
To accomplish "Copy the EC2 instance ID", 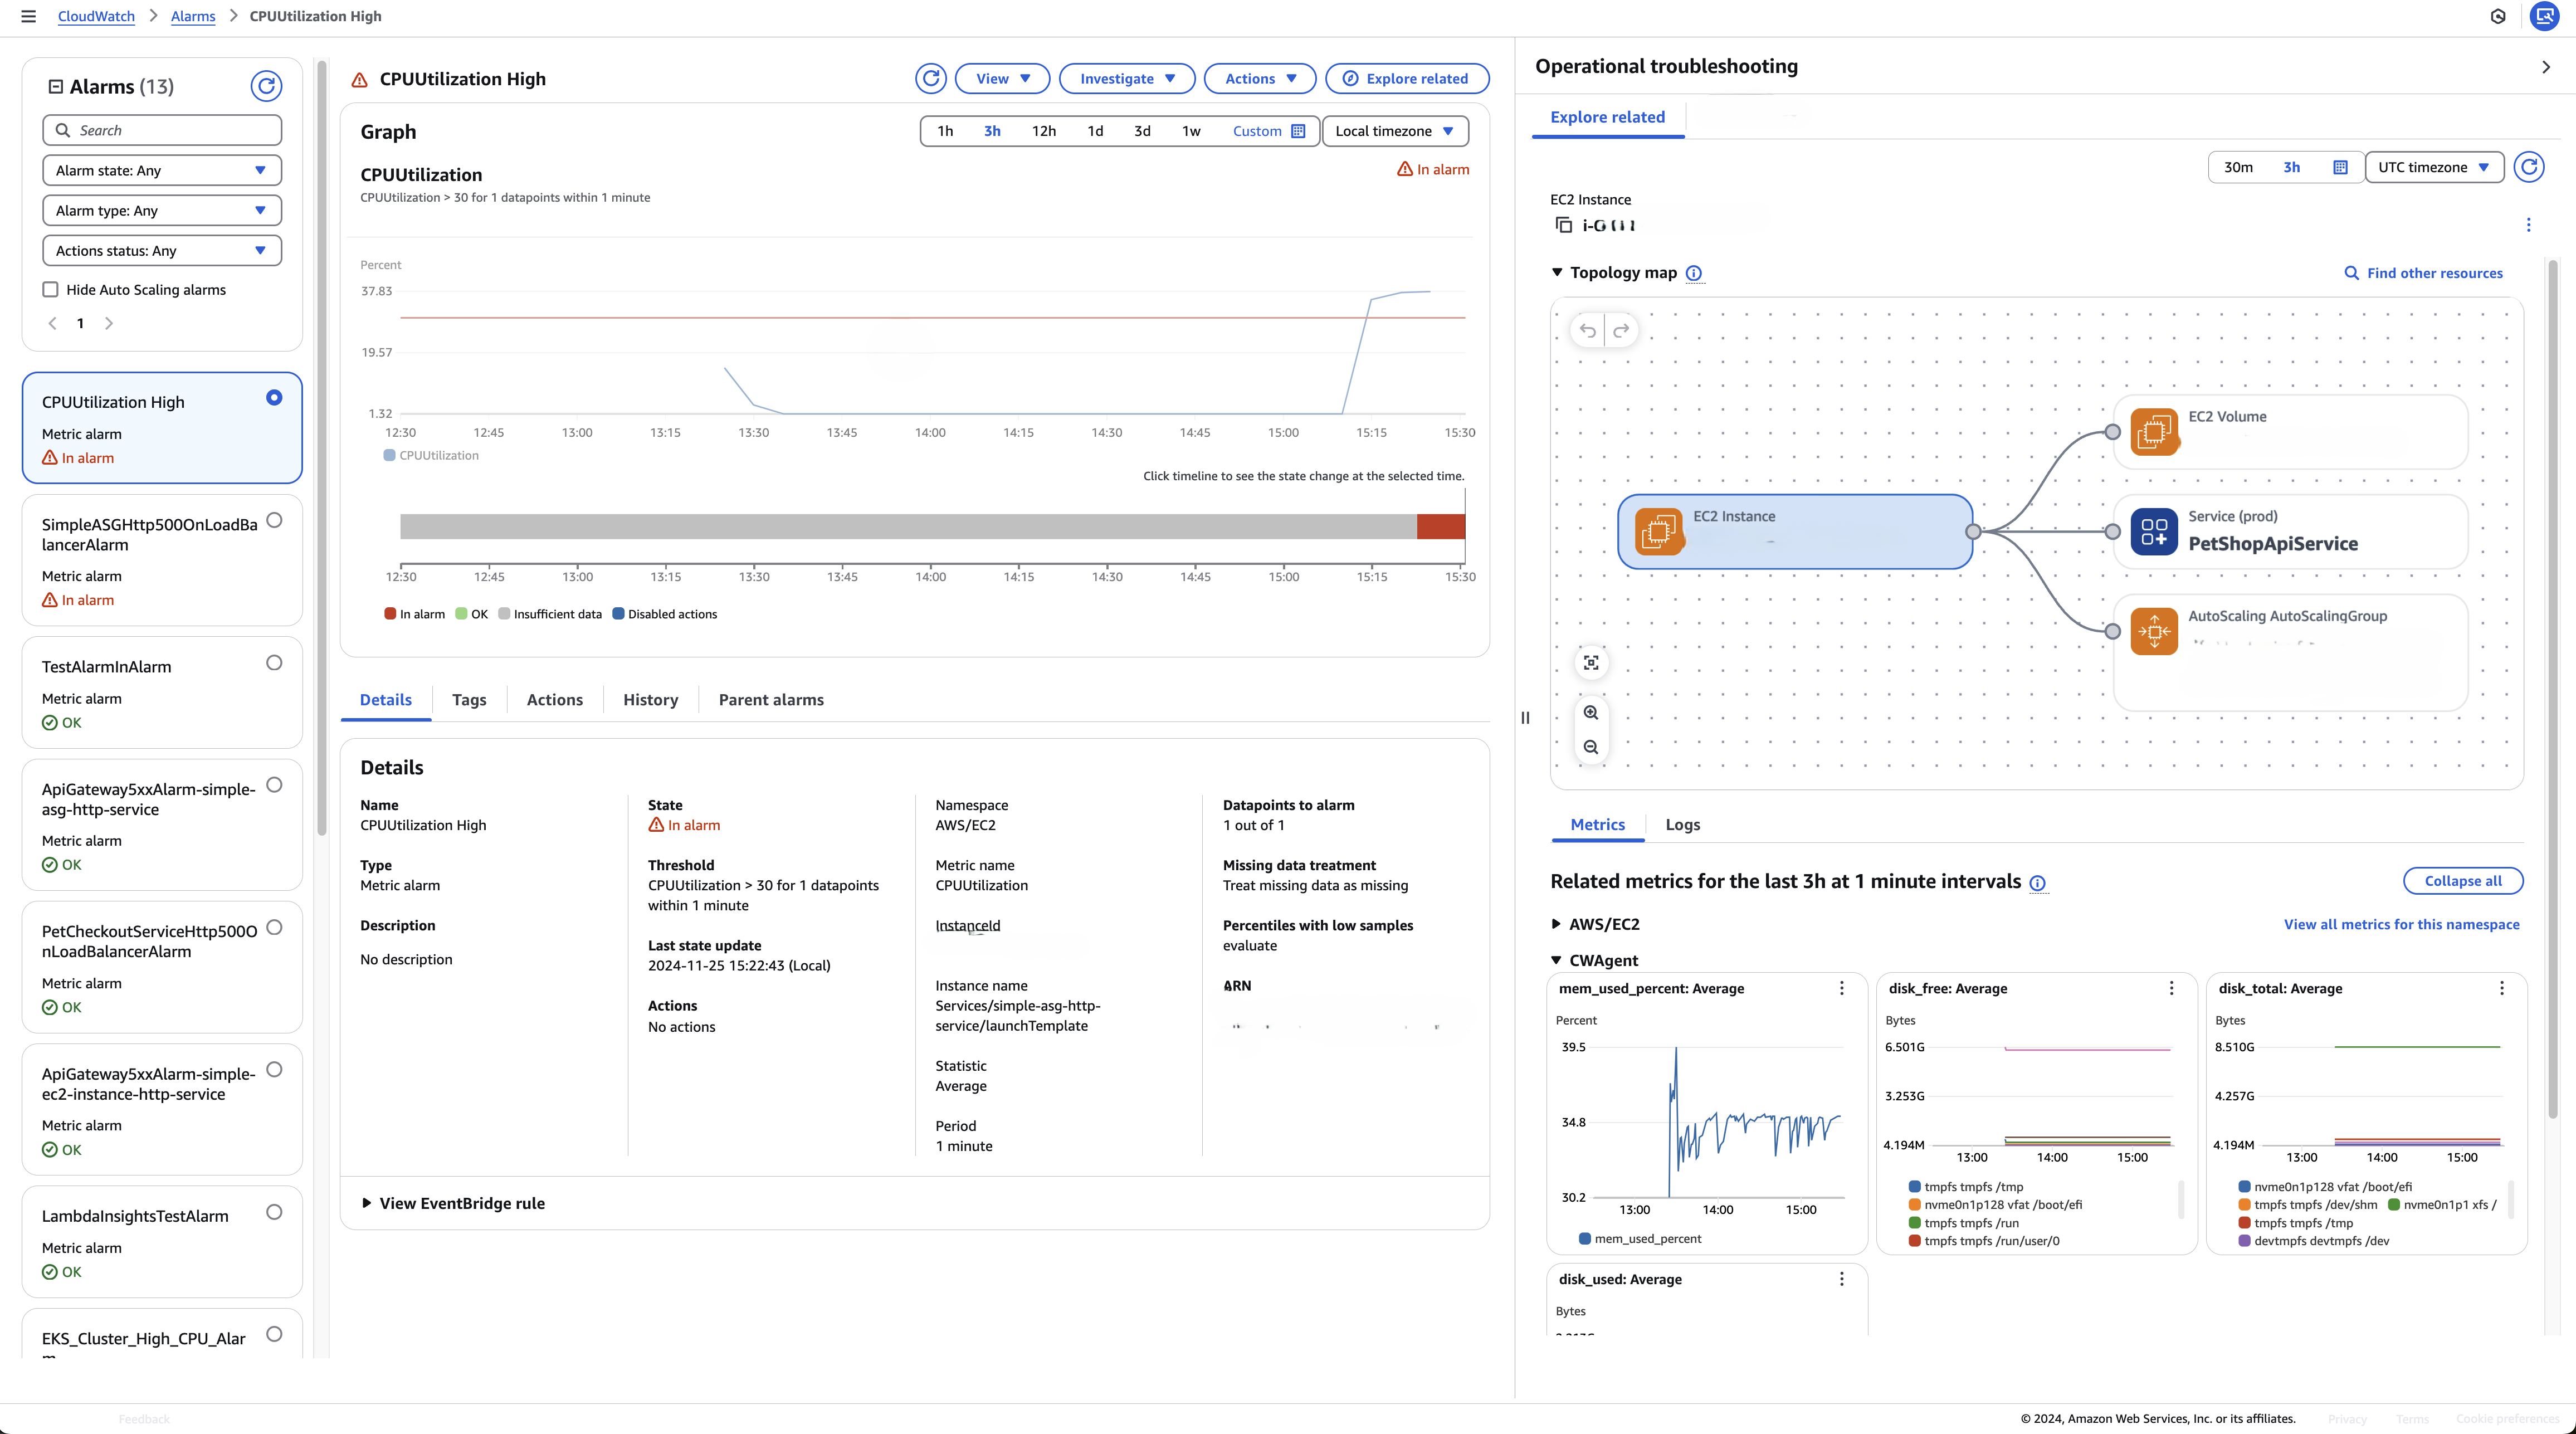I will point(1563,225).
